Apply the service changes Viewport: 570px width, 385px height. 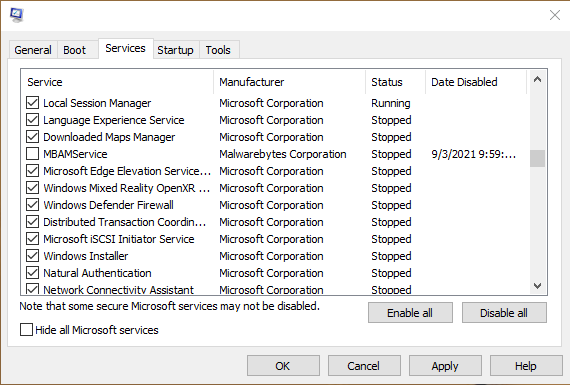(445, 366)
